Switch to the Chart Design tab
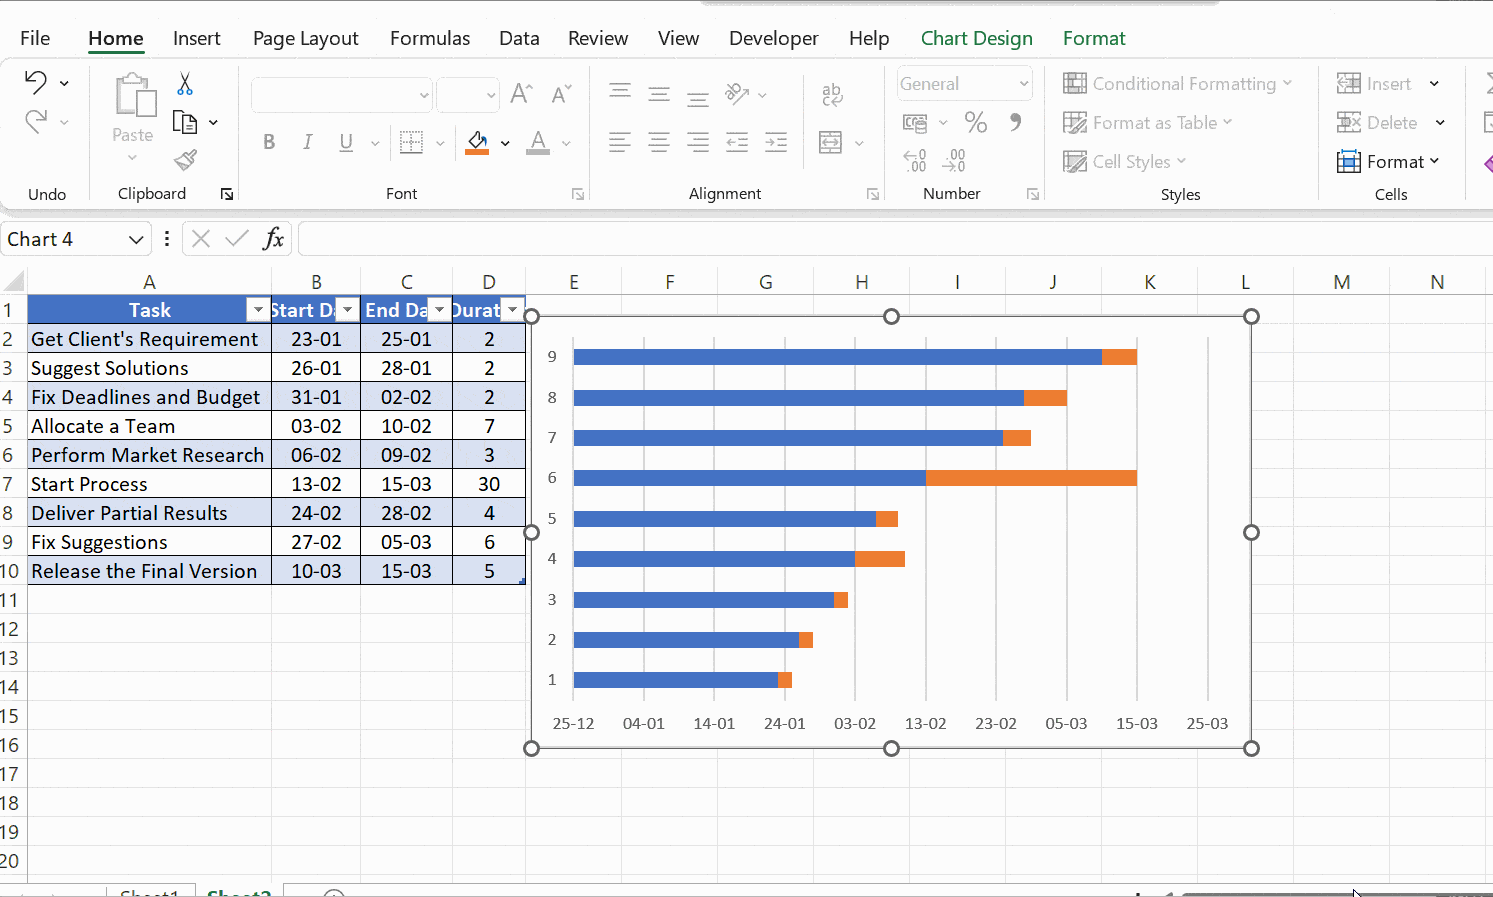 976,38
